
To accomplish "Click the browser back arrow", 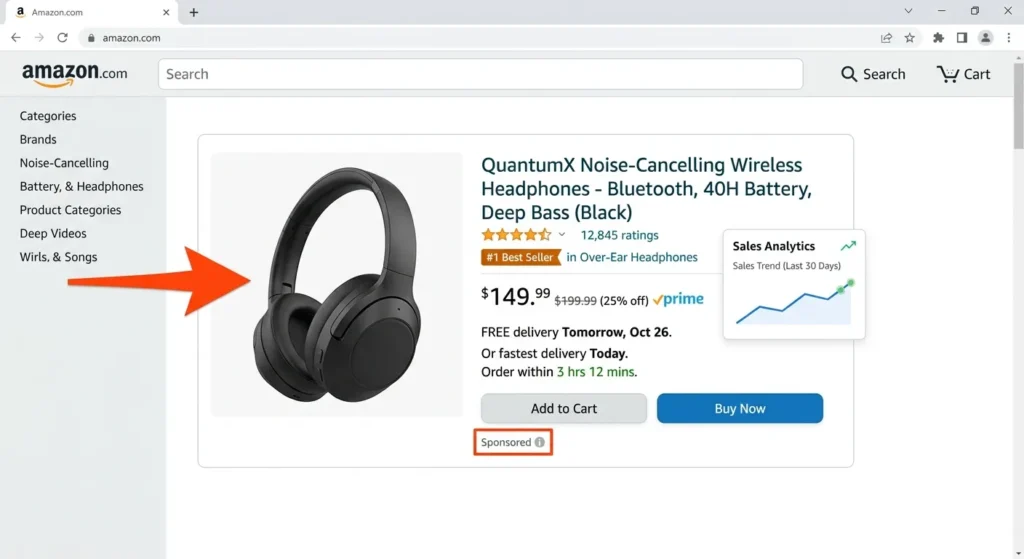I will pyautogui.click(x=16, y=38).
